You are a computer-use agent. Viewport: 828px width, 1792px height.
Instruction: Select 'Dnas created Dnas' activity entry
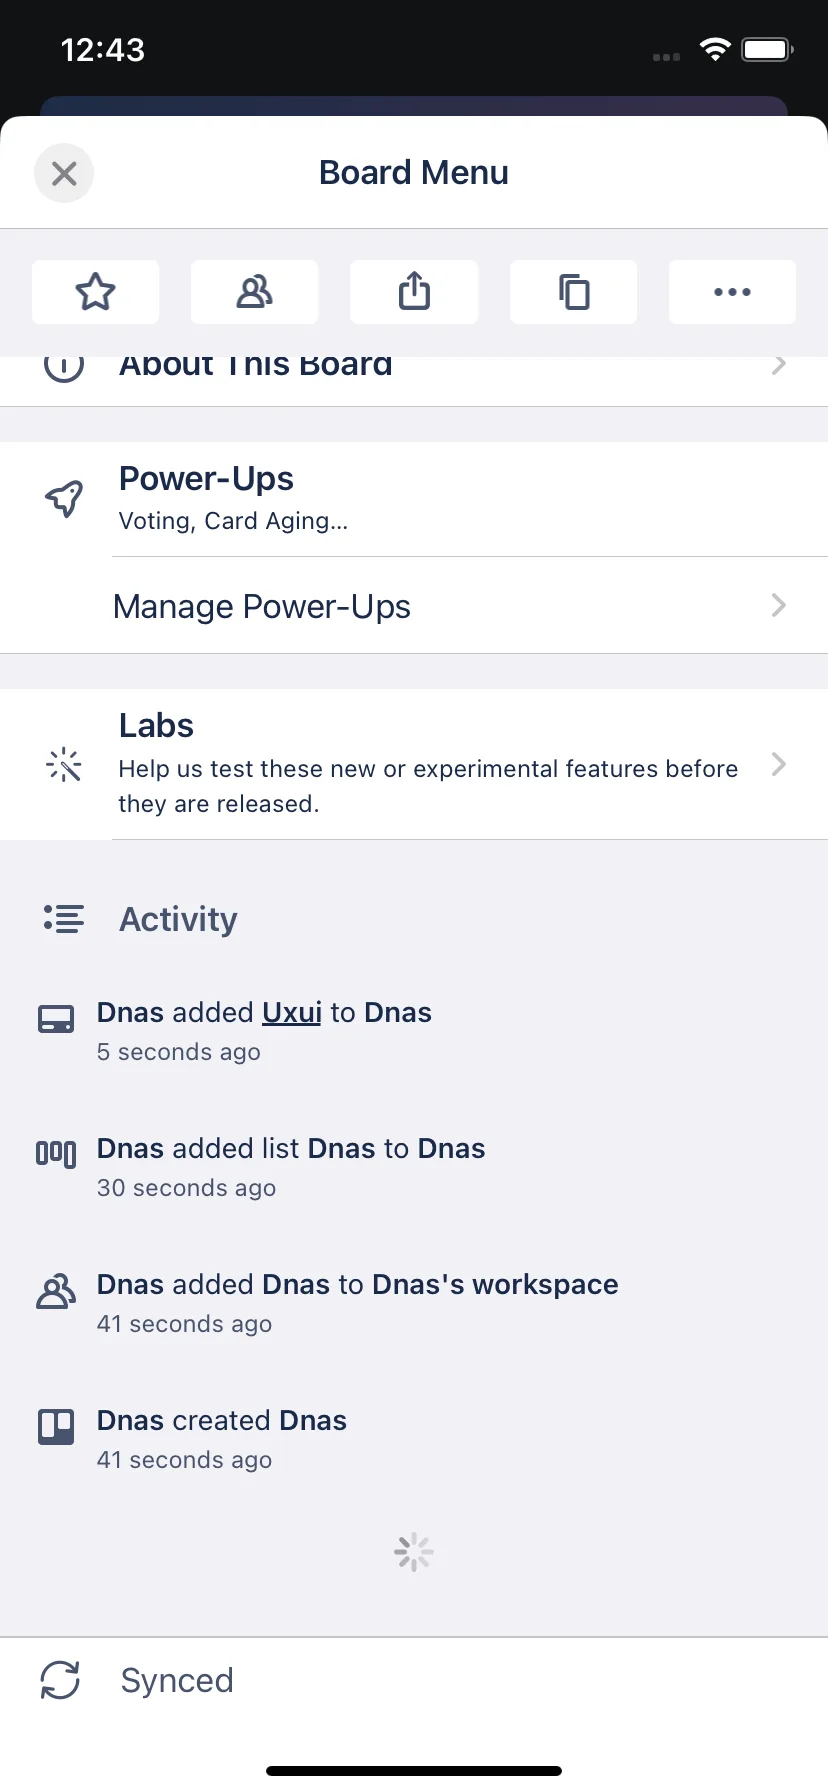[x=414, y=1438]
